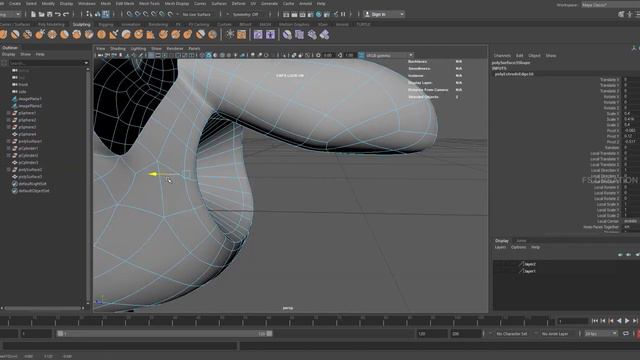Viewport: 640px width, 360px height.
Task: Toggle visibility of layer2 in Display layers
Action: 497,264
